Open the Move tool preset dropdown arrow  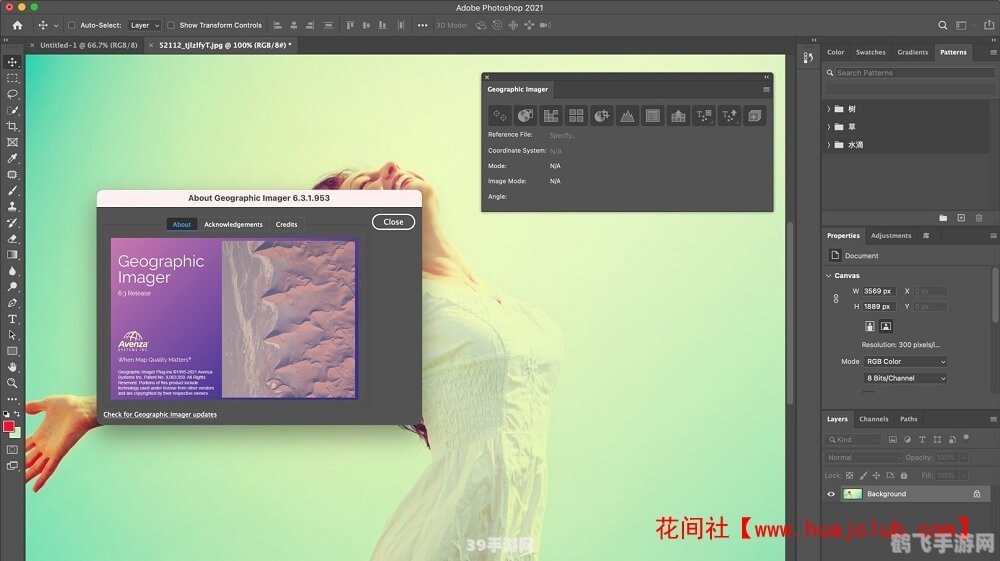coord(55,26)
